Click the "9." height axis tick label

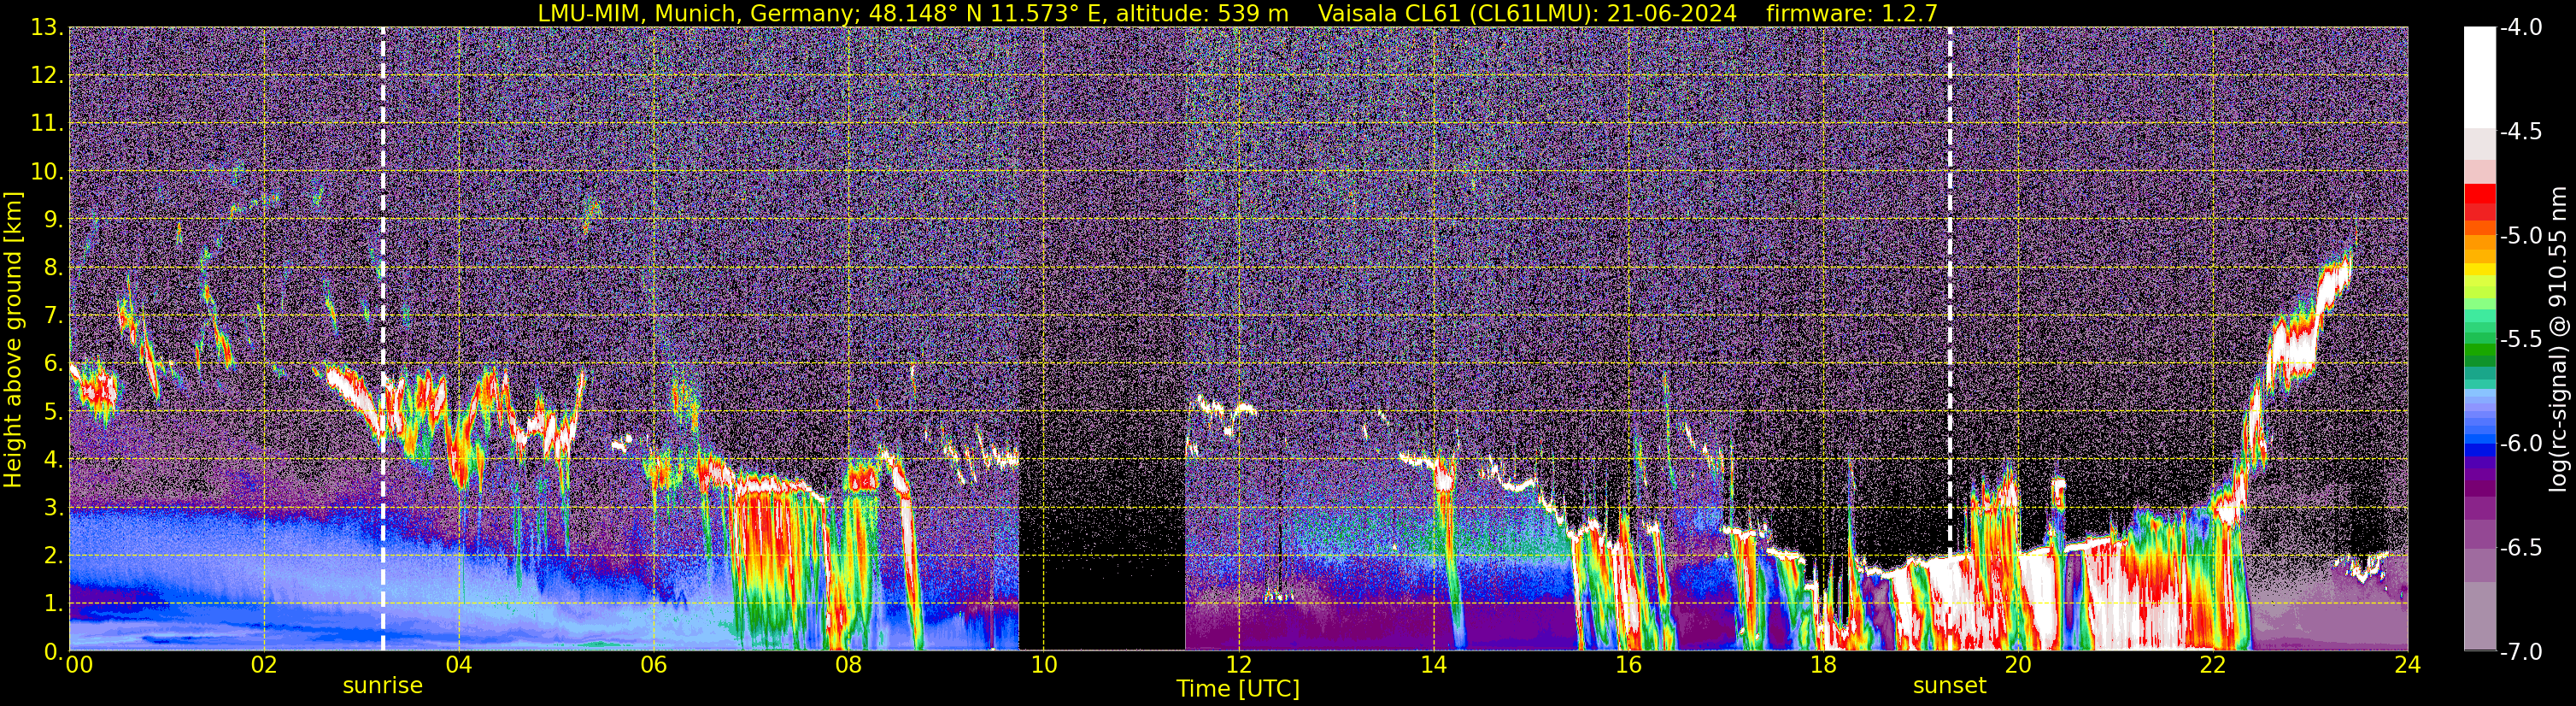(53, 220)
